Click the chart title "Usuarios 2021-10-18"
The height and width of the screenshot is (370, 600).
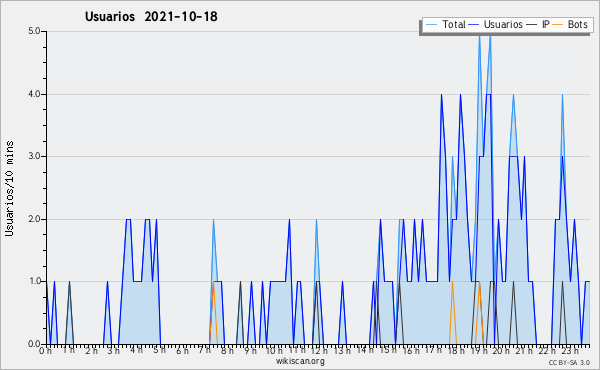click(151, 17)
